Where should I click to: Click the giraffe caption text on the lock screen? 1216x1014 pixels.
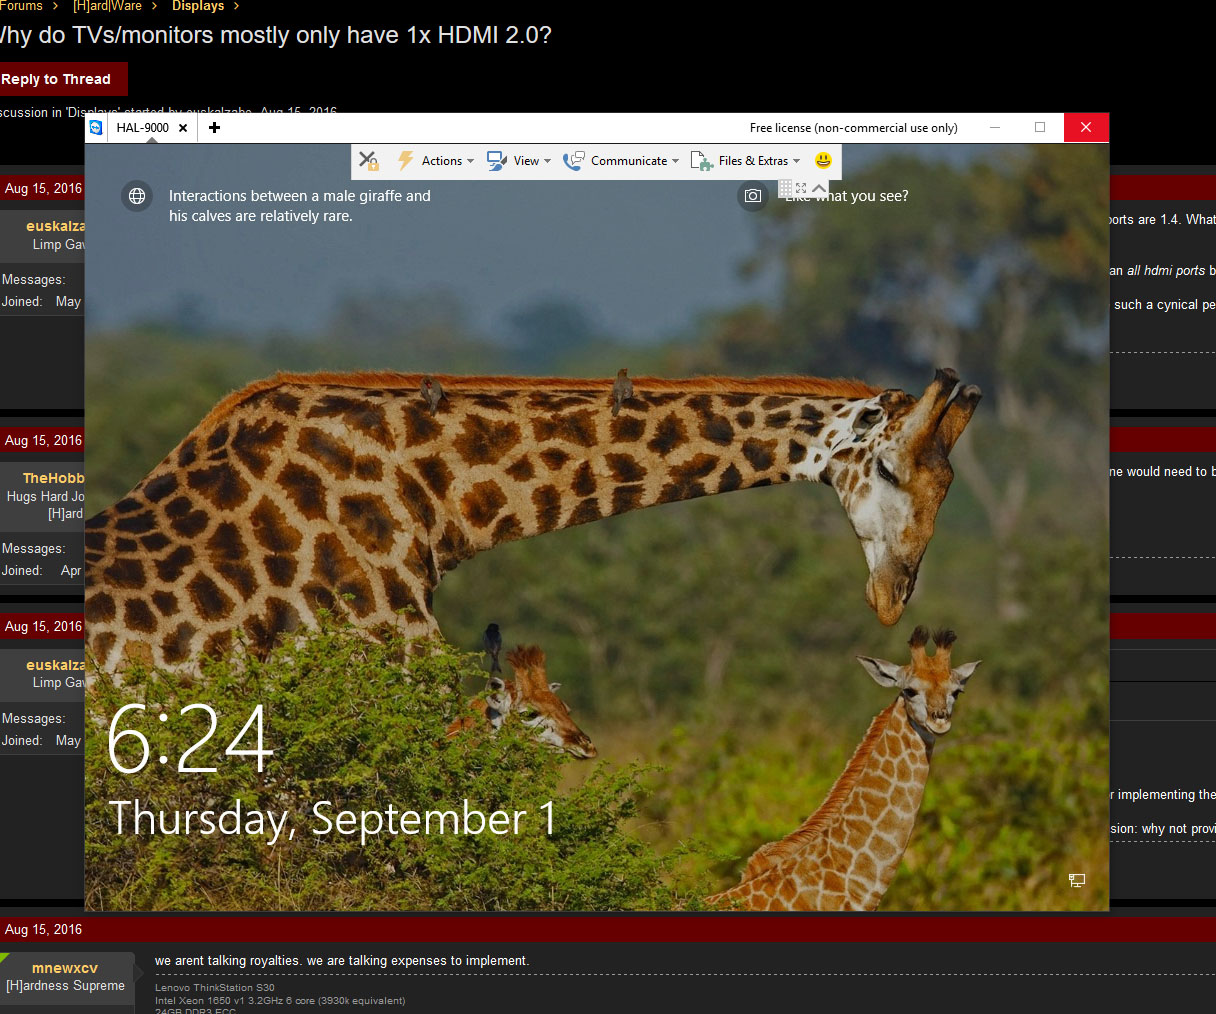pyautogui.click(x=300, y=206)
